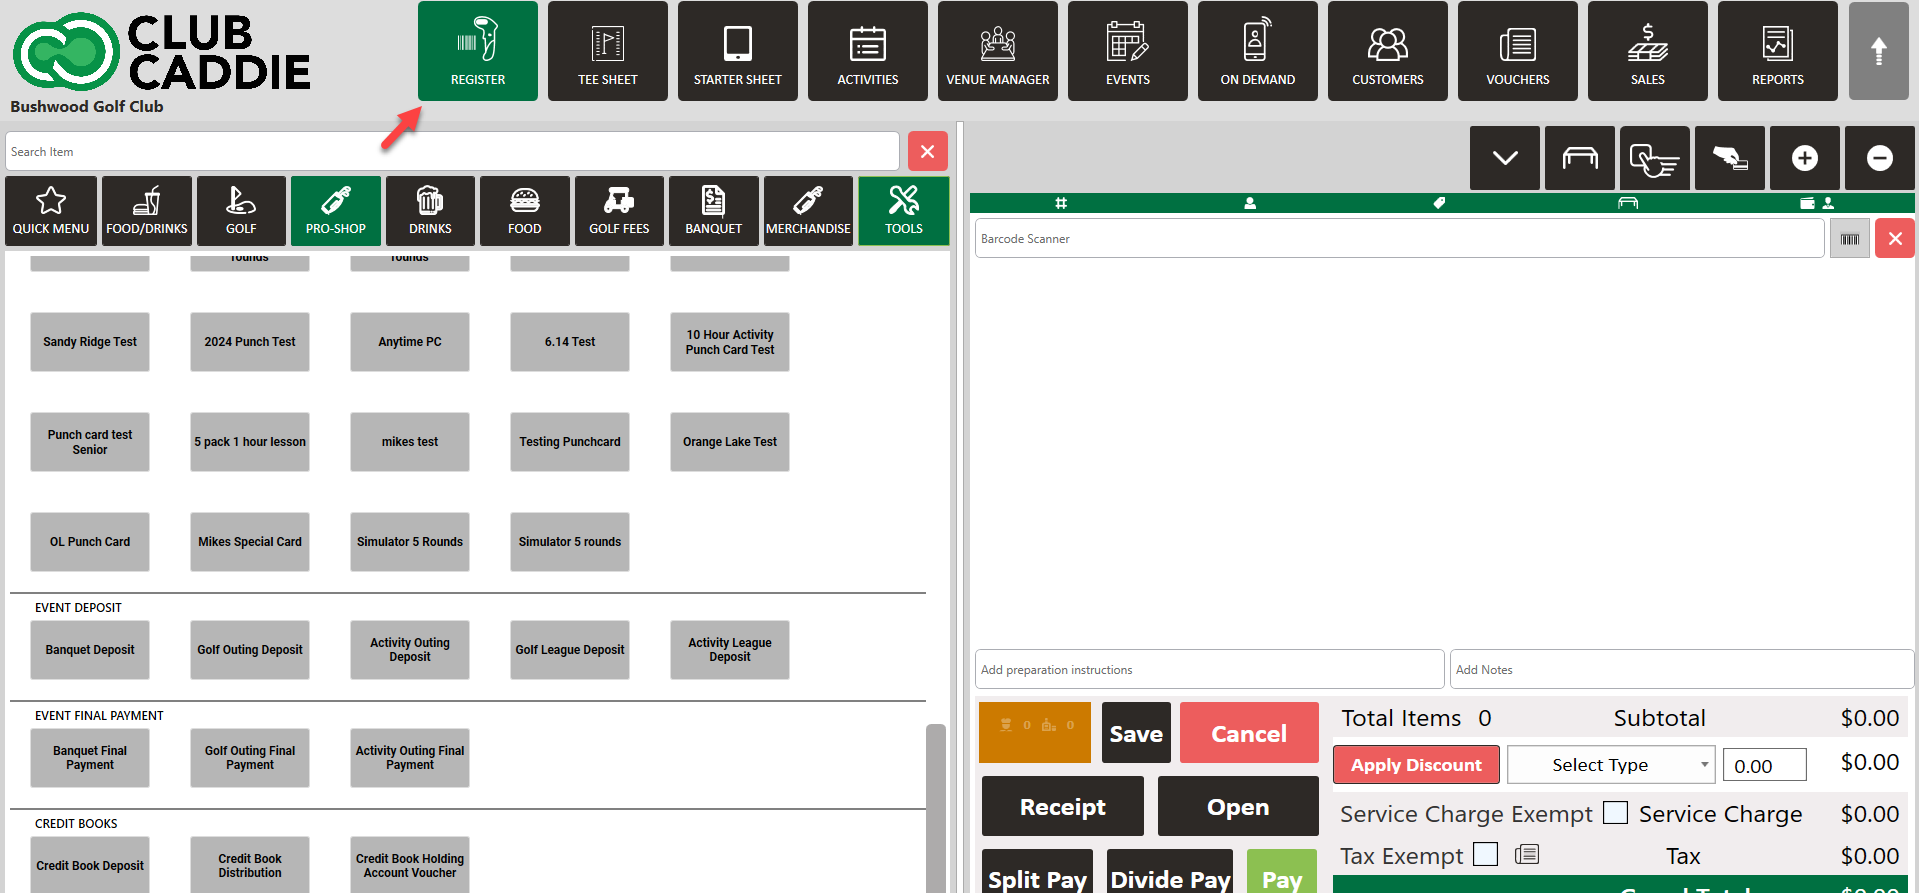Enable the Tax Exempt checkbox
Viewport: 1919px width, 893px height.
click(1486, 854)
